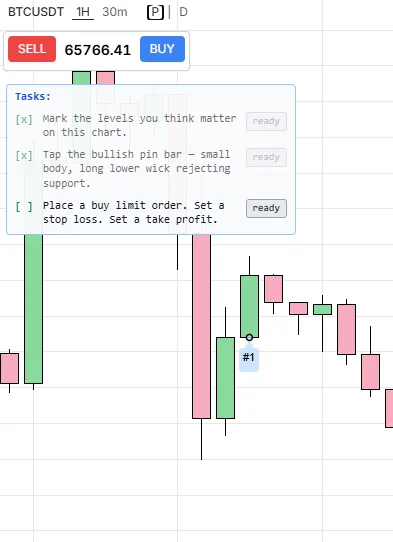Open the BTCUSDT symbol selector
The image size is (393, 542).
coord(36,12)
